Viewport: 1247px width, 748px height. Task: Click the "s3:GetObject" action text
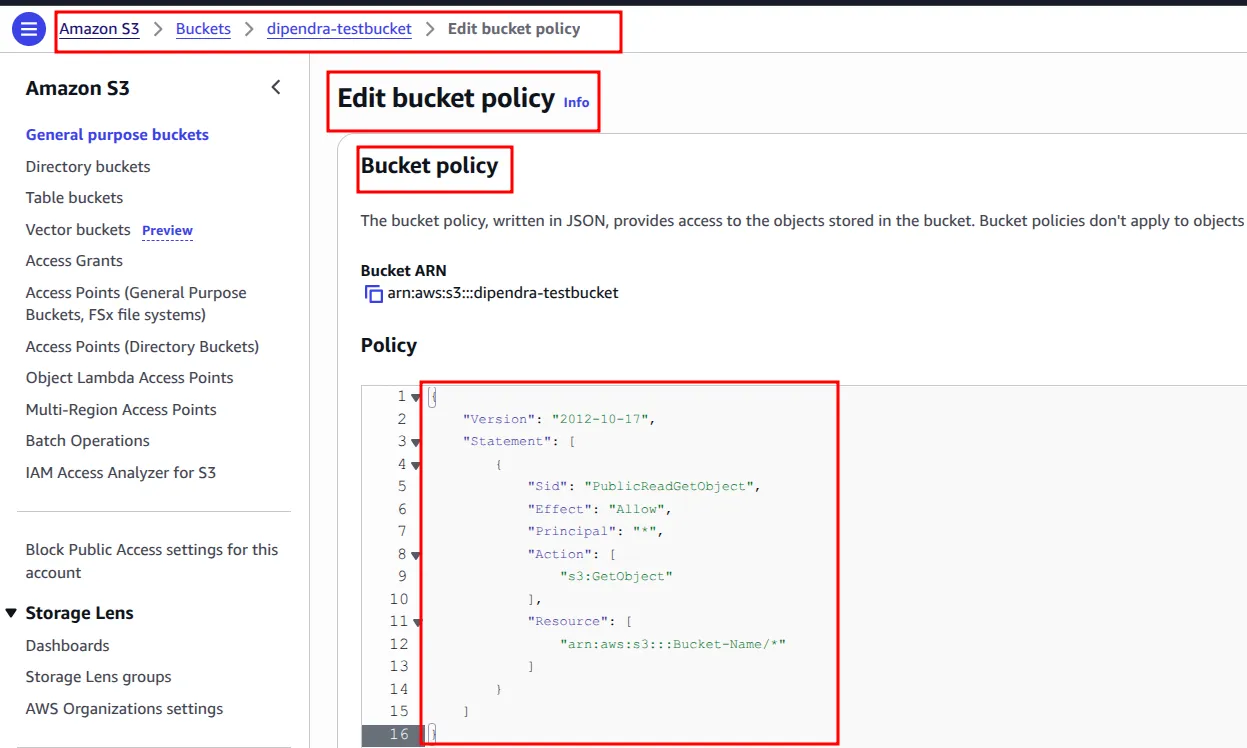(x=616, y=576)
